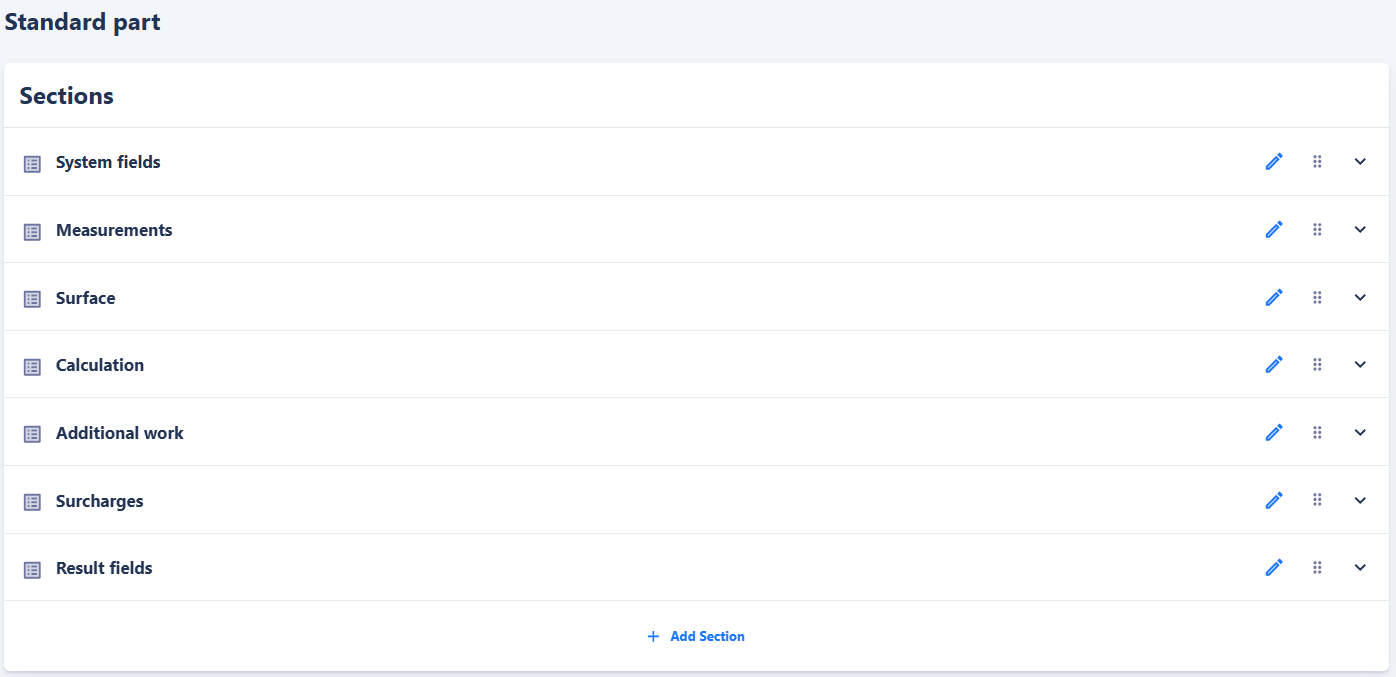Click the drag handle for System fields
Screen dimensions: 1396x677
(1317, 162)
